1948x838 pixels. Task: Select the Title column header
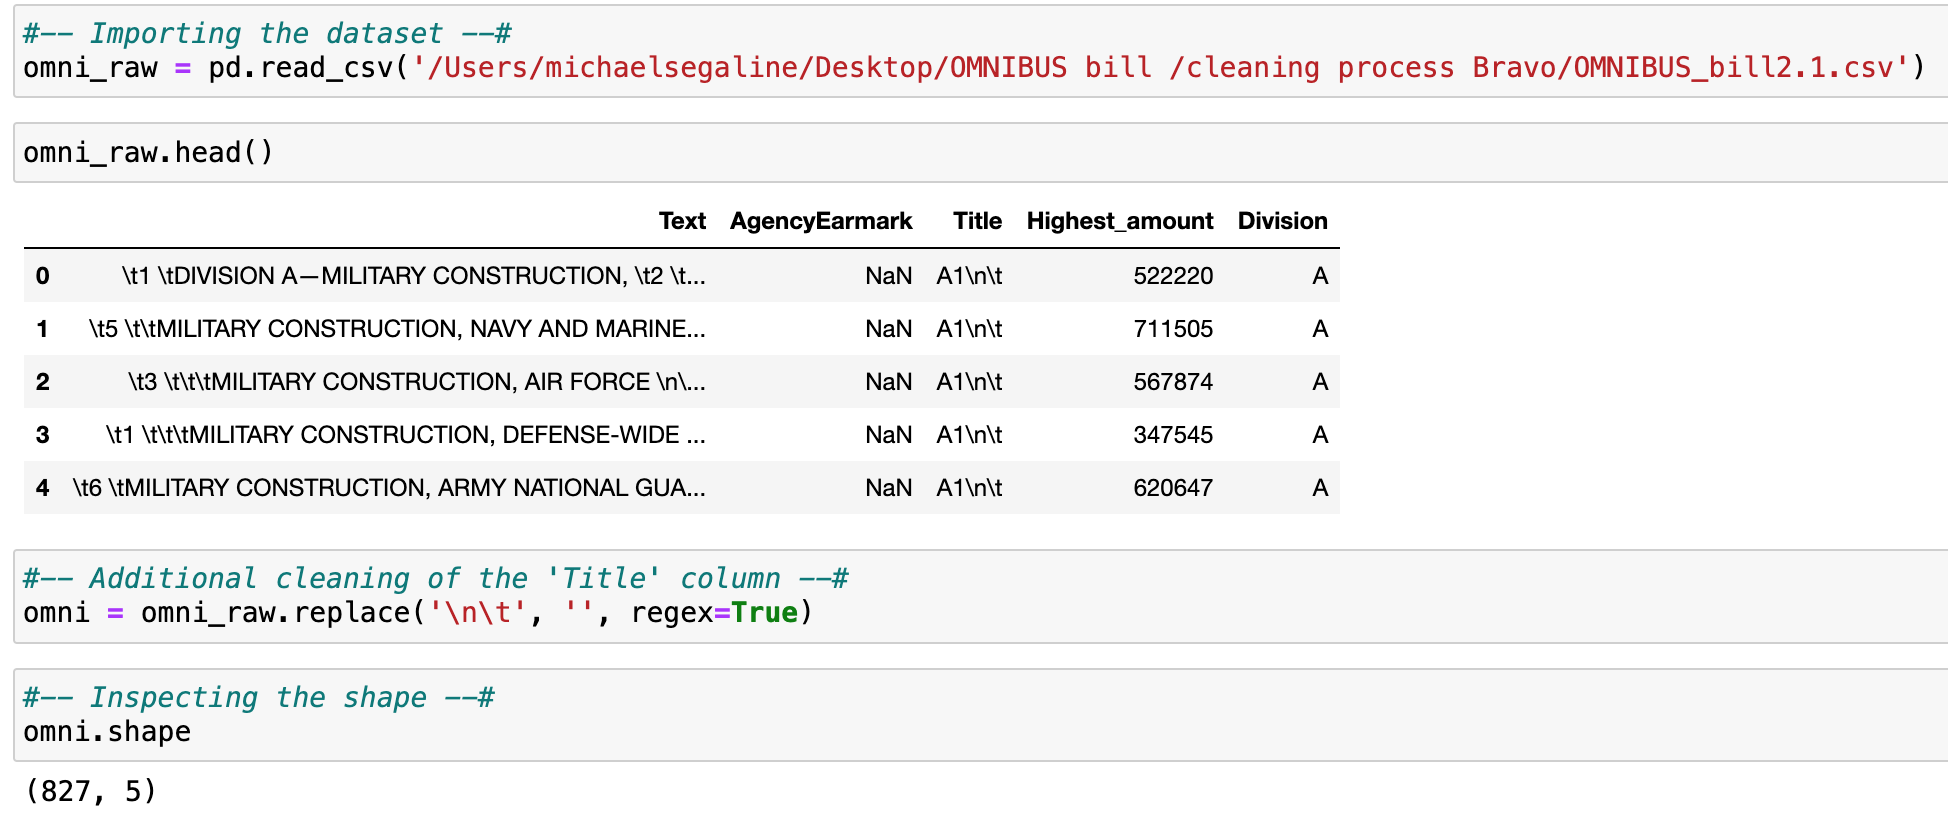click(976, 221)
